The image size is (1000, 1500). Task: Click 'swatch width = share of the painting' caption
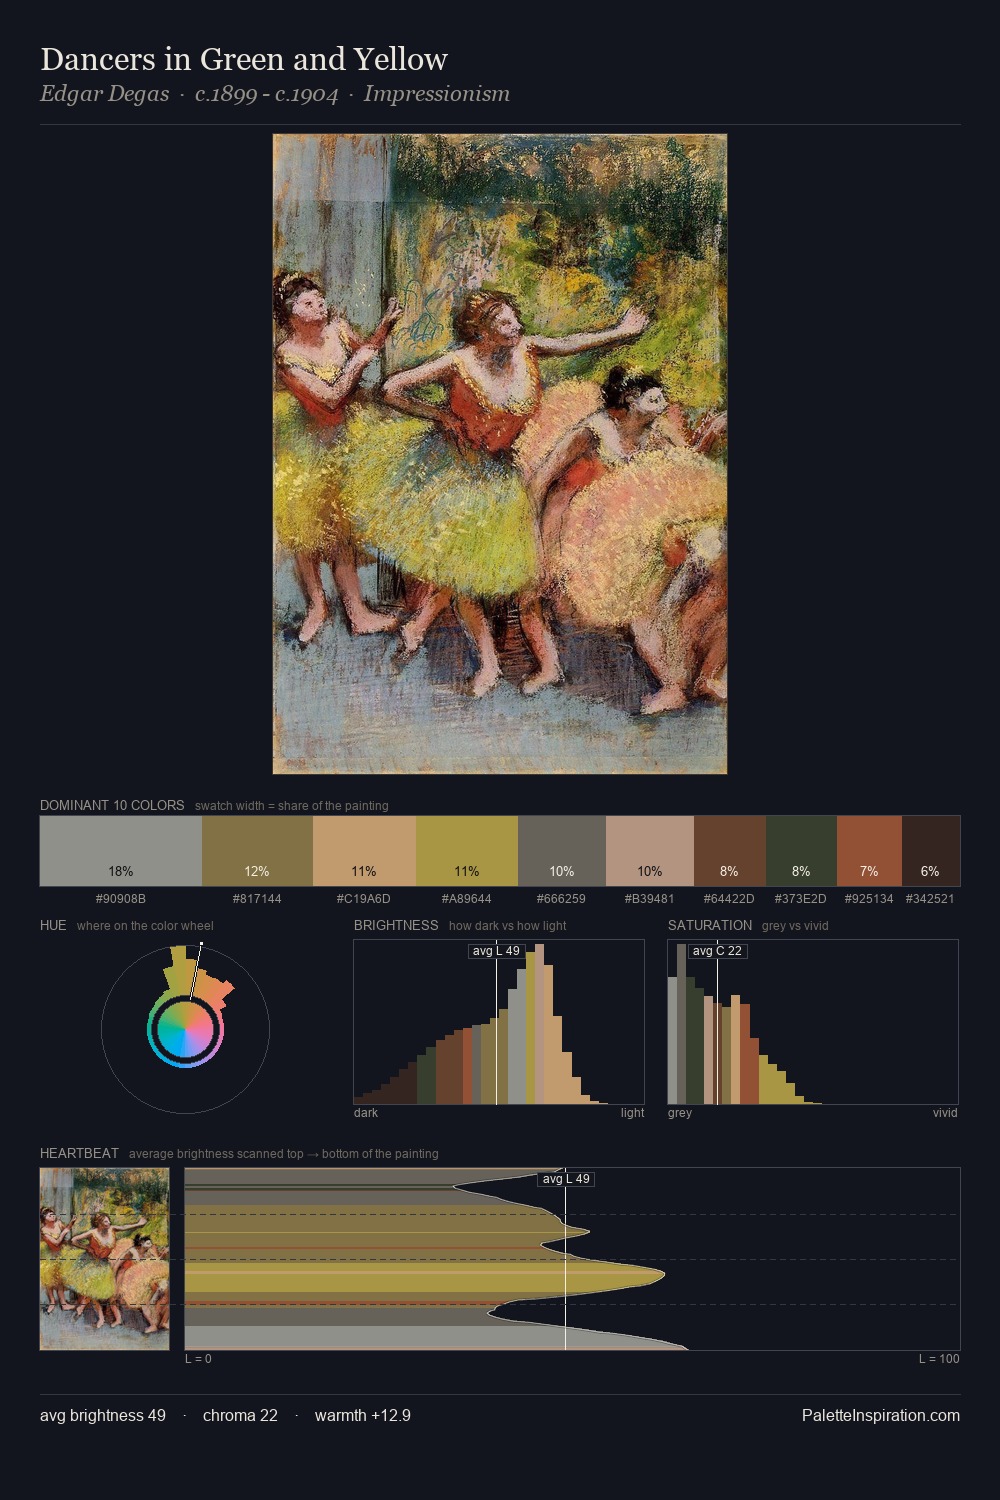[x=292, y=806]
